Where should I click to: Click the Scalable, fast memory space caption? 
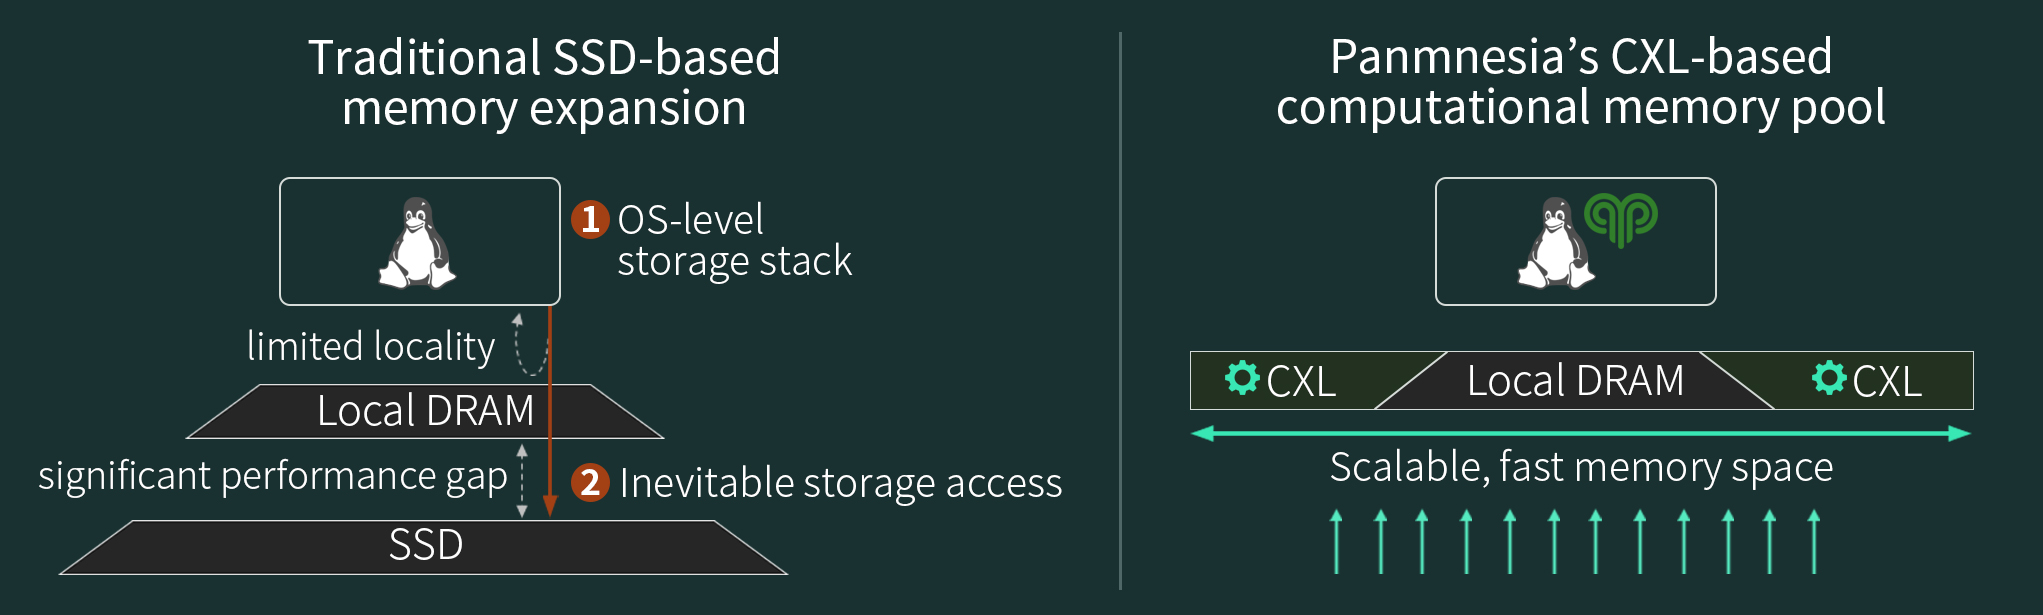pyautogui.click(x=1581, y=468)
